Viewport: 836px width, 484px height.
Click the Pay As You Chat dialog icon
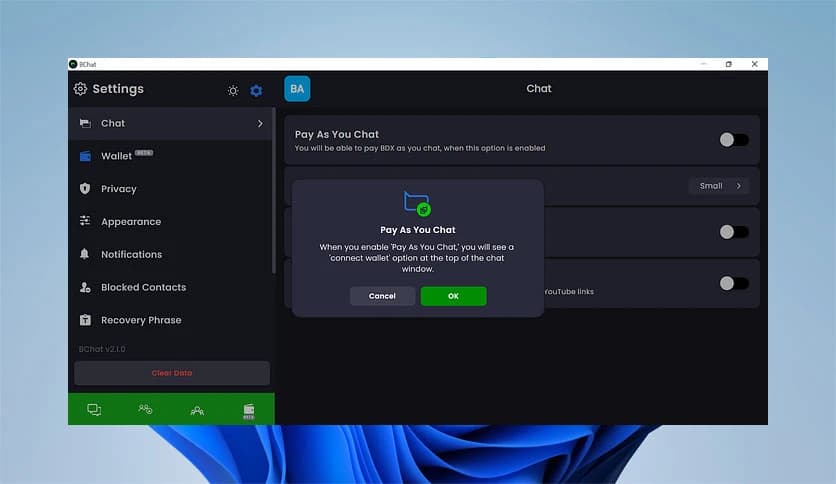[x=417, y=204]
